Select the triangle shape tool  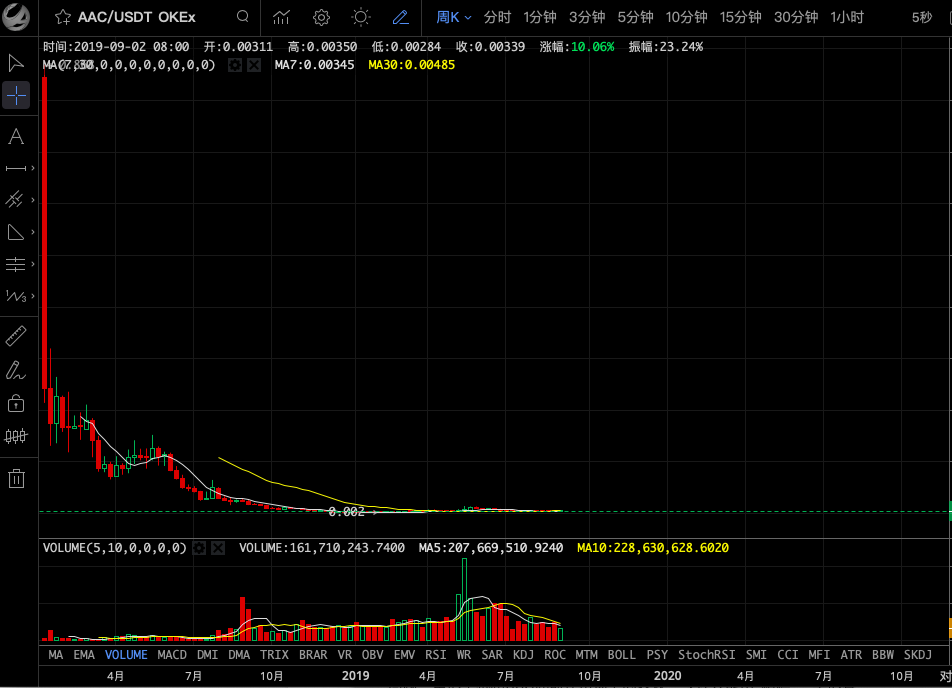pyautogui.click(x=15, y=232)
